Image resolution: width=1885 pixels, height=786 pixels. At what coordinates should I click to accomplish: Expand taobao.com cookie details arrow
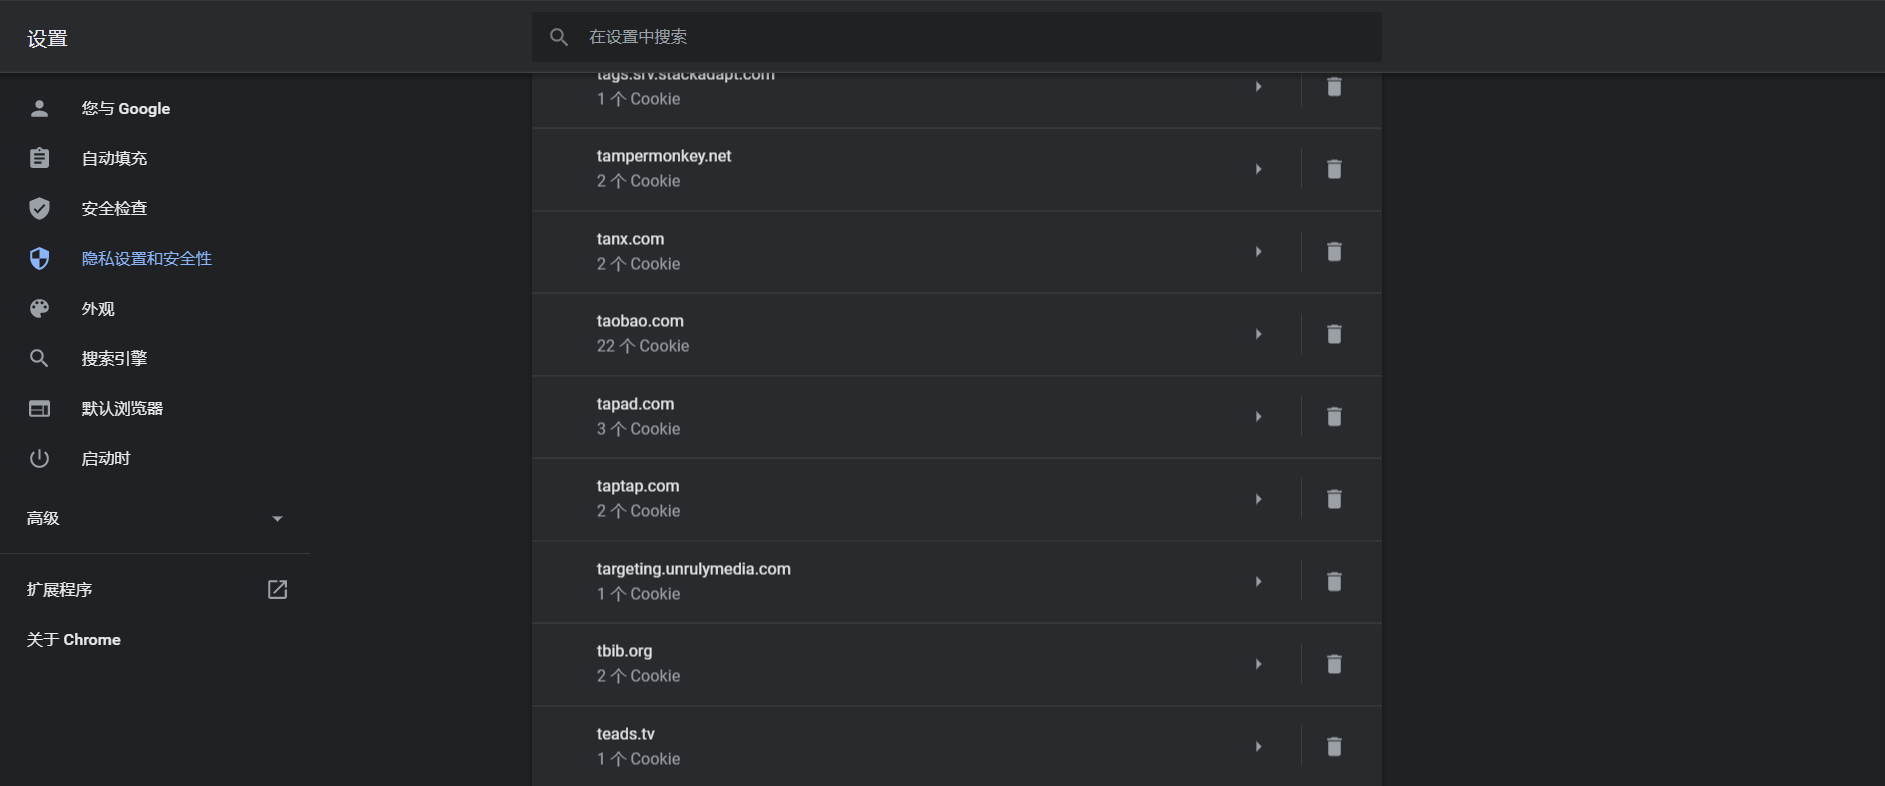tap(1259, 334)
